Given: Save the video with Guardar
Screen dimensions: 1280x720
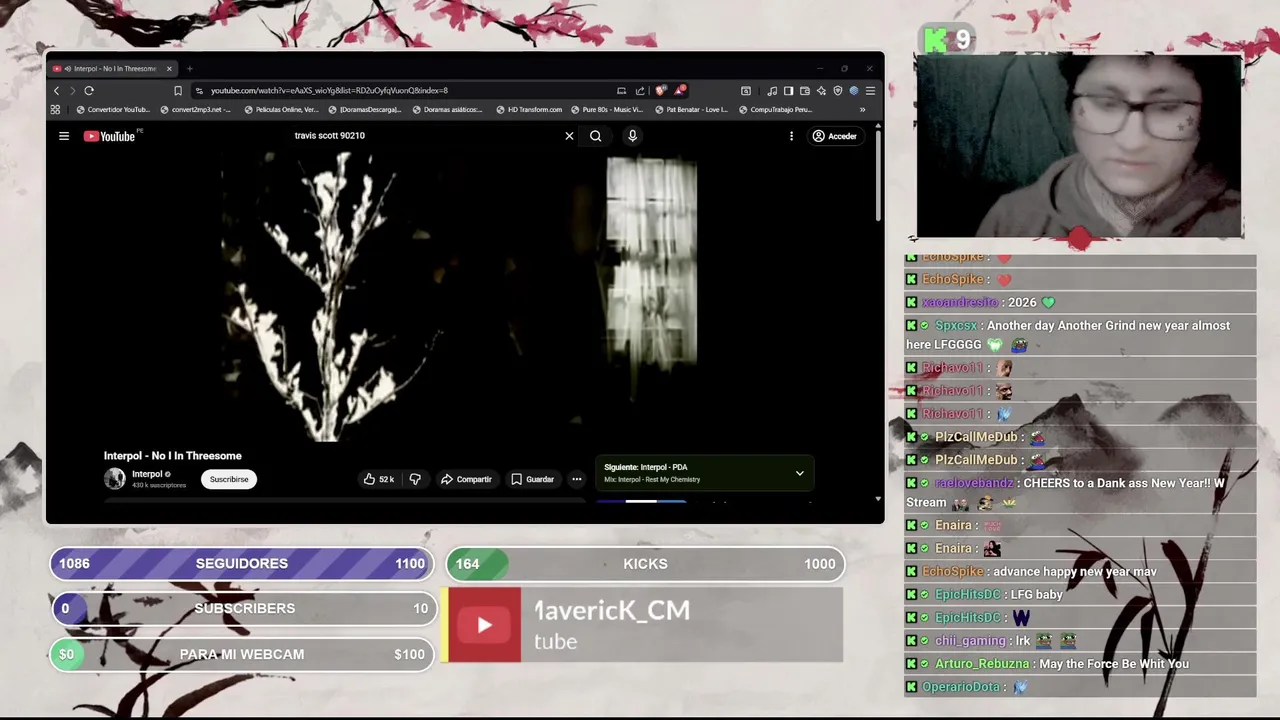Looking at the screenshot, I should 532,479.
